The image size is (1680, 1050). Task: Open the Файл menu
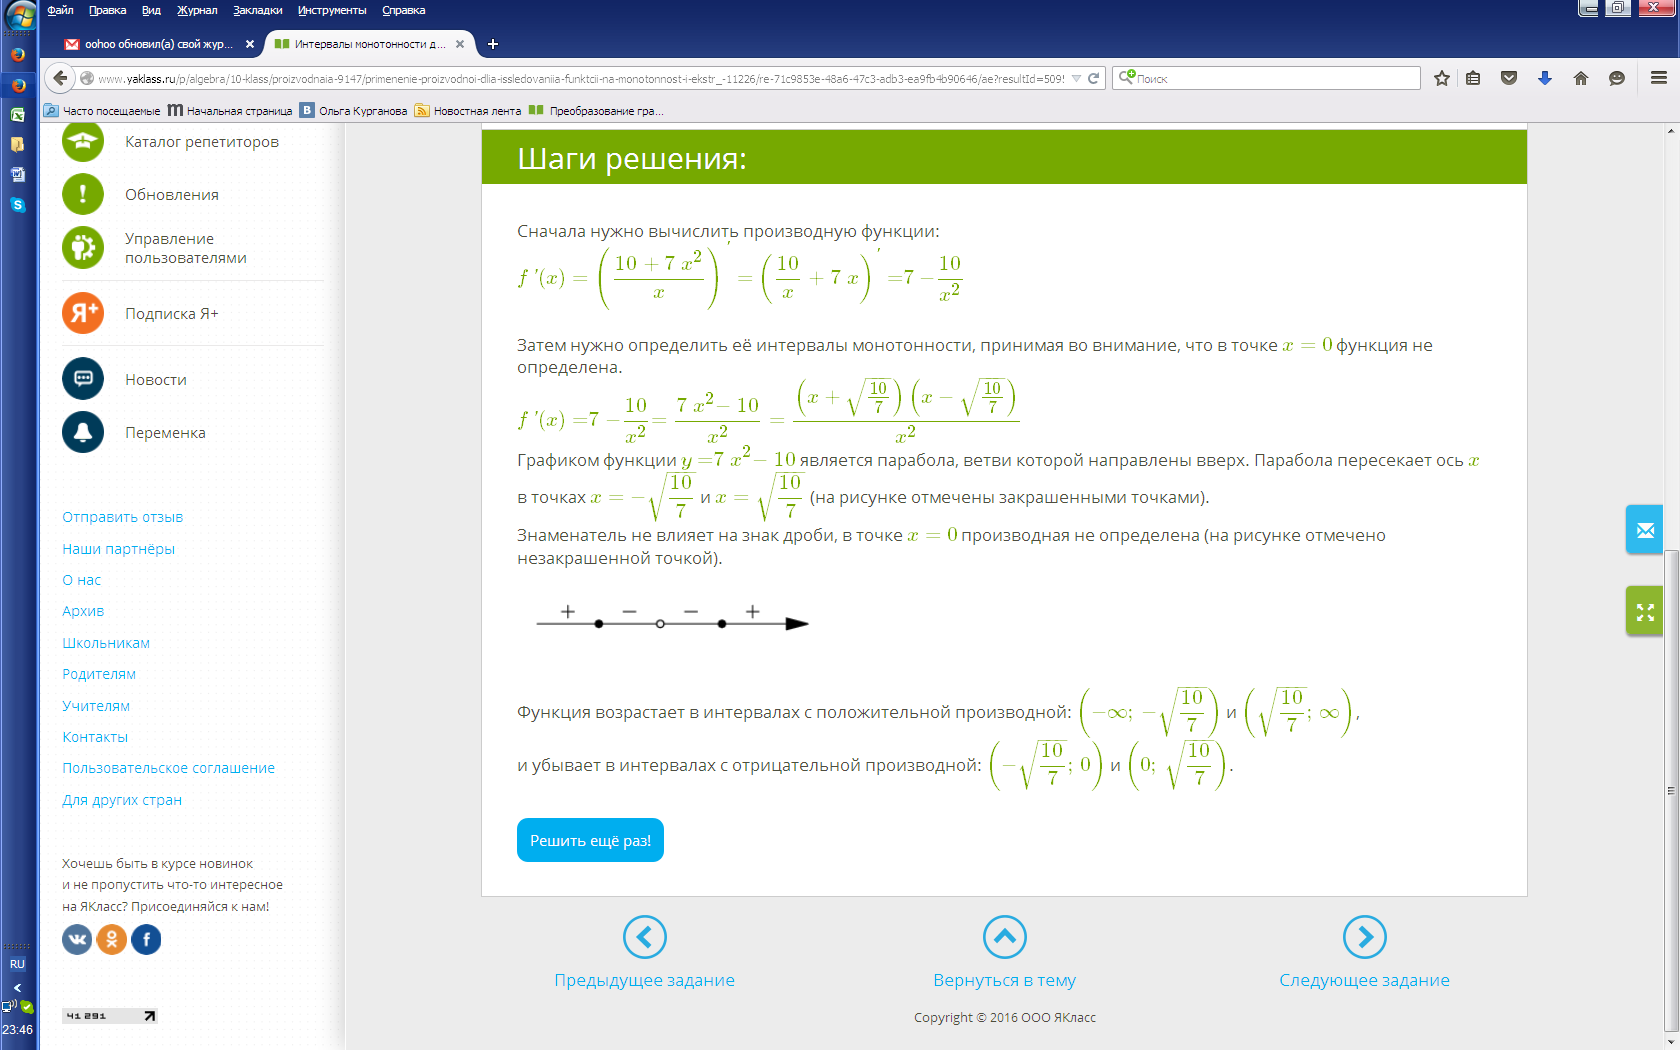tap(60, 10)
